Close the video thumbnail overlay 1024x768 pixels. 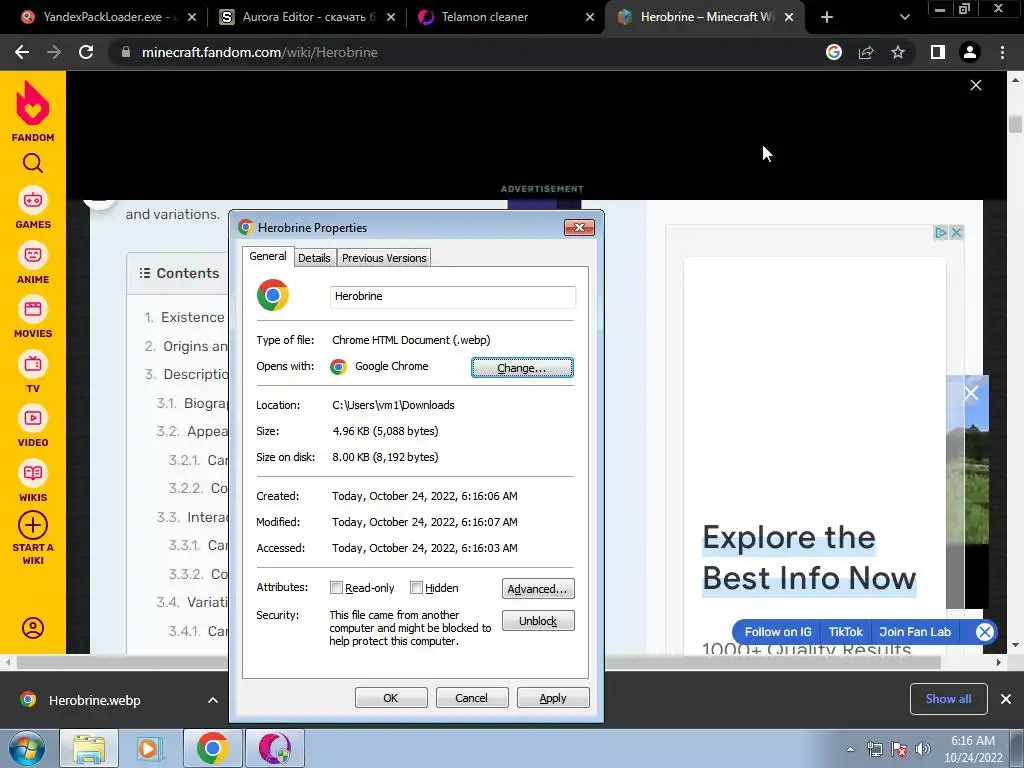pyautogui.click(x=971, y=393)
